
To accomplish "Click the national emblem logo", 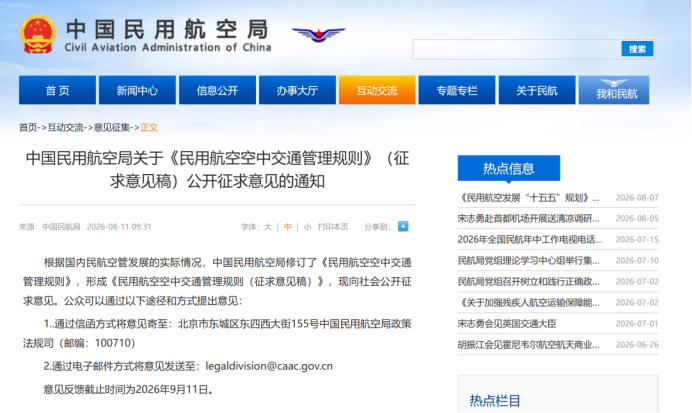I will coord(38,34).
